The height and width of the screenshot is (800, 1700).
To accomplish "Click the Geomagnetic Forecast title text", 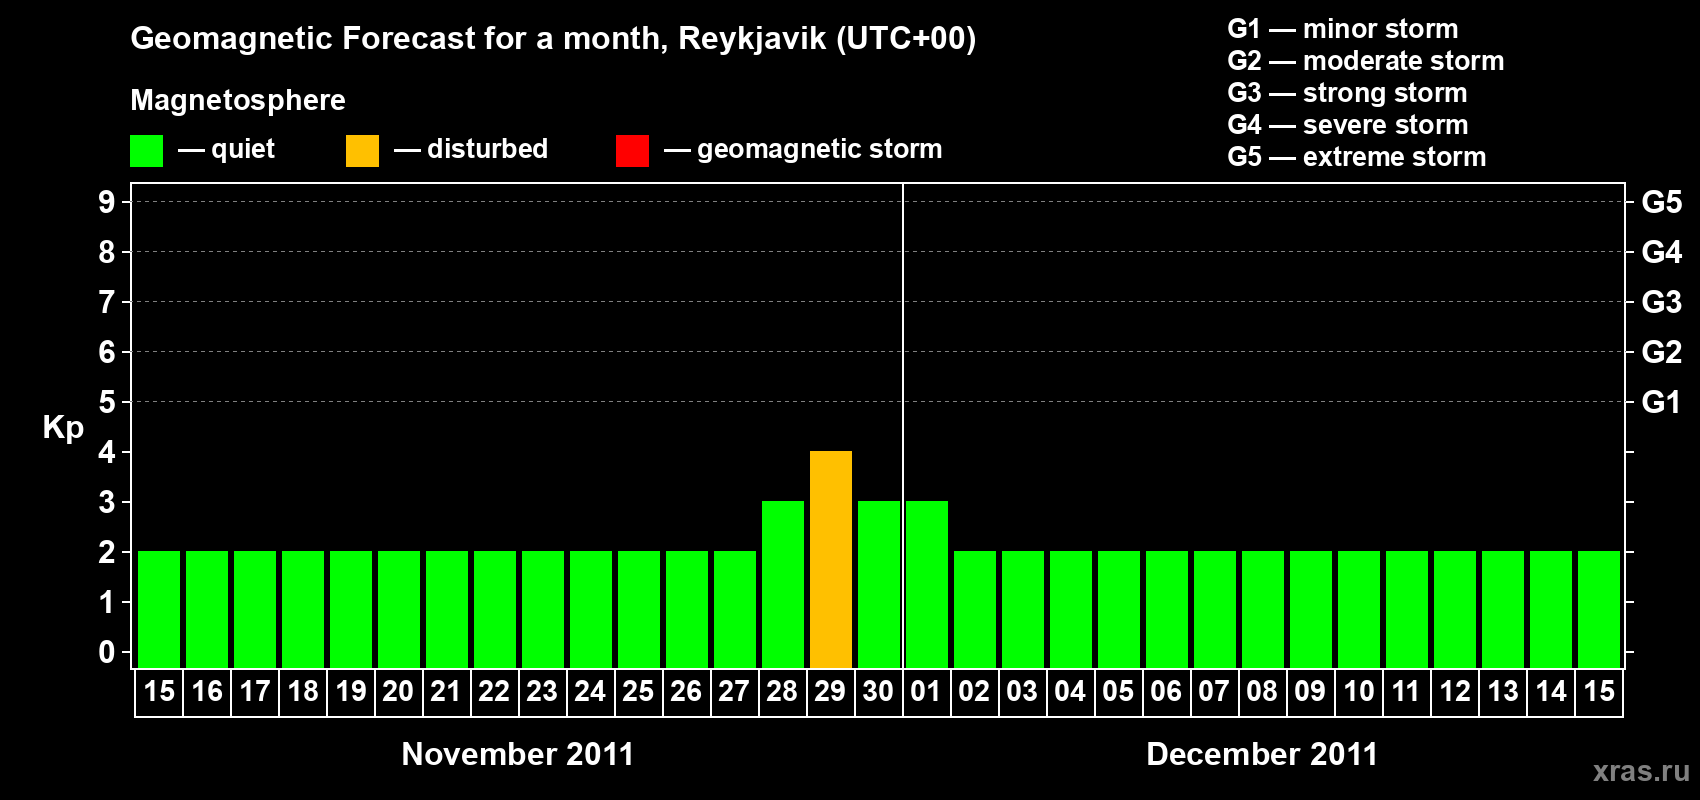I will pyautogui.click(x=553, y=39).
